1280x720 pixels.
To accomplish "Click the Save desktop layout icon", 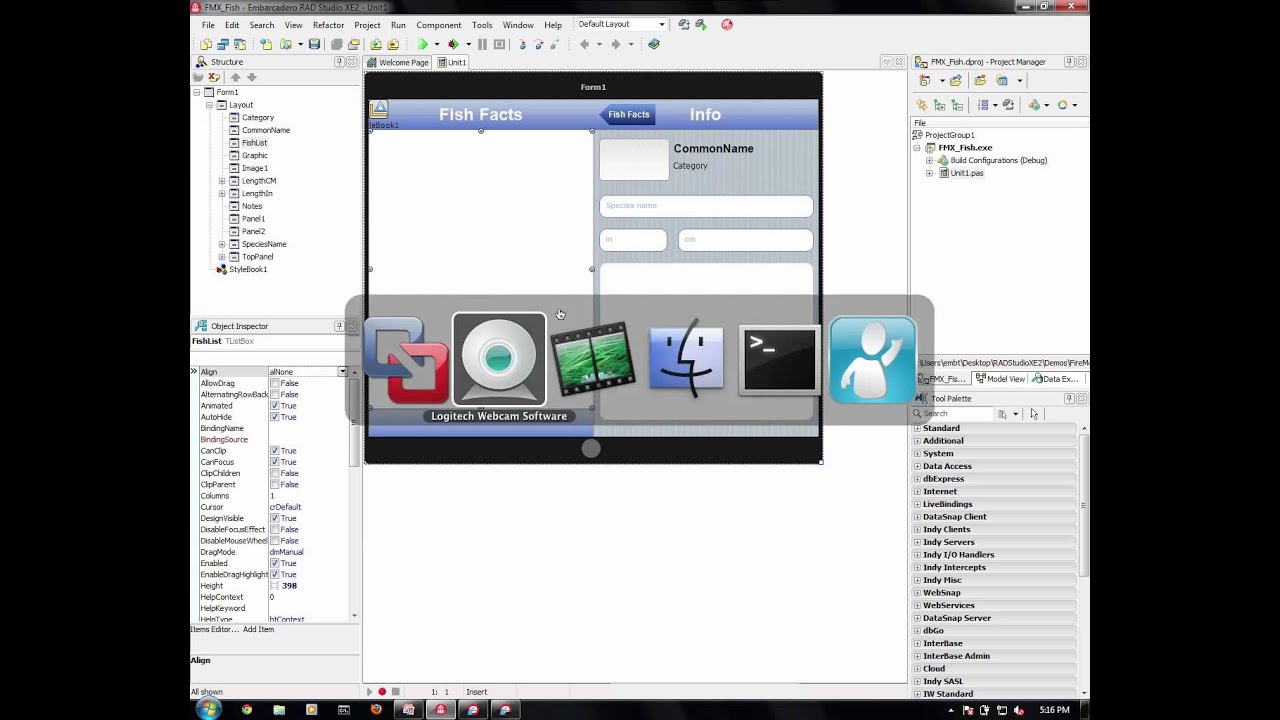I will click(x=684, y=24).
